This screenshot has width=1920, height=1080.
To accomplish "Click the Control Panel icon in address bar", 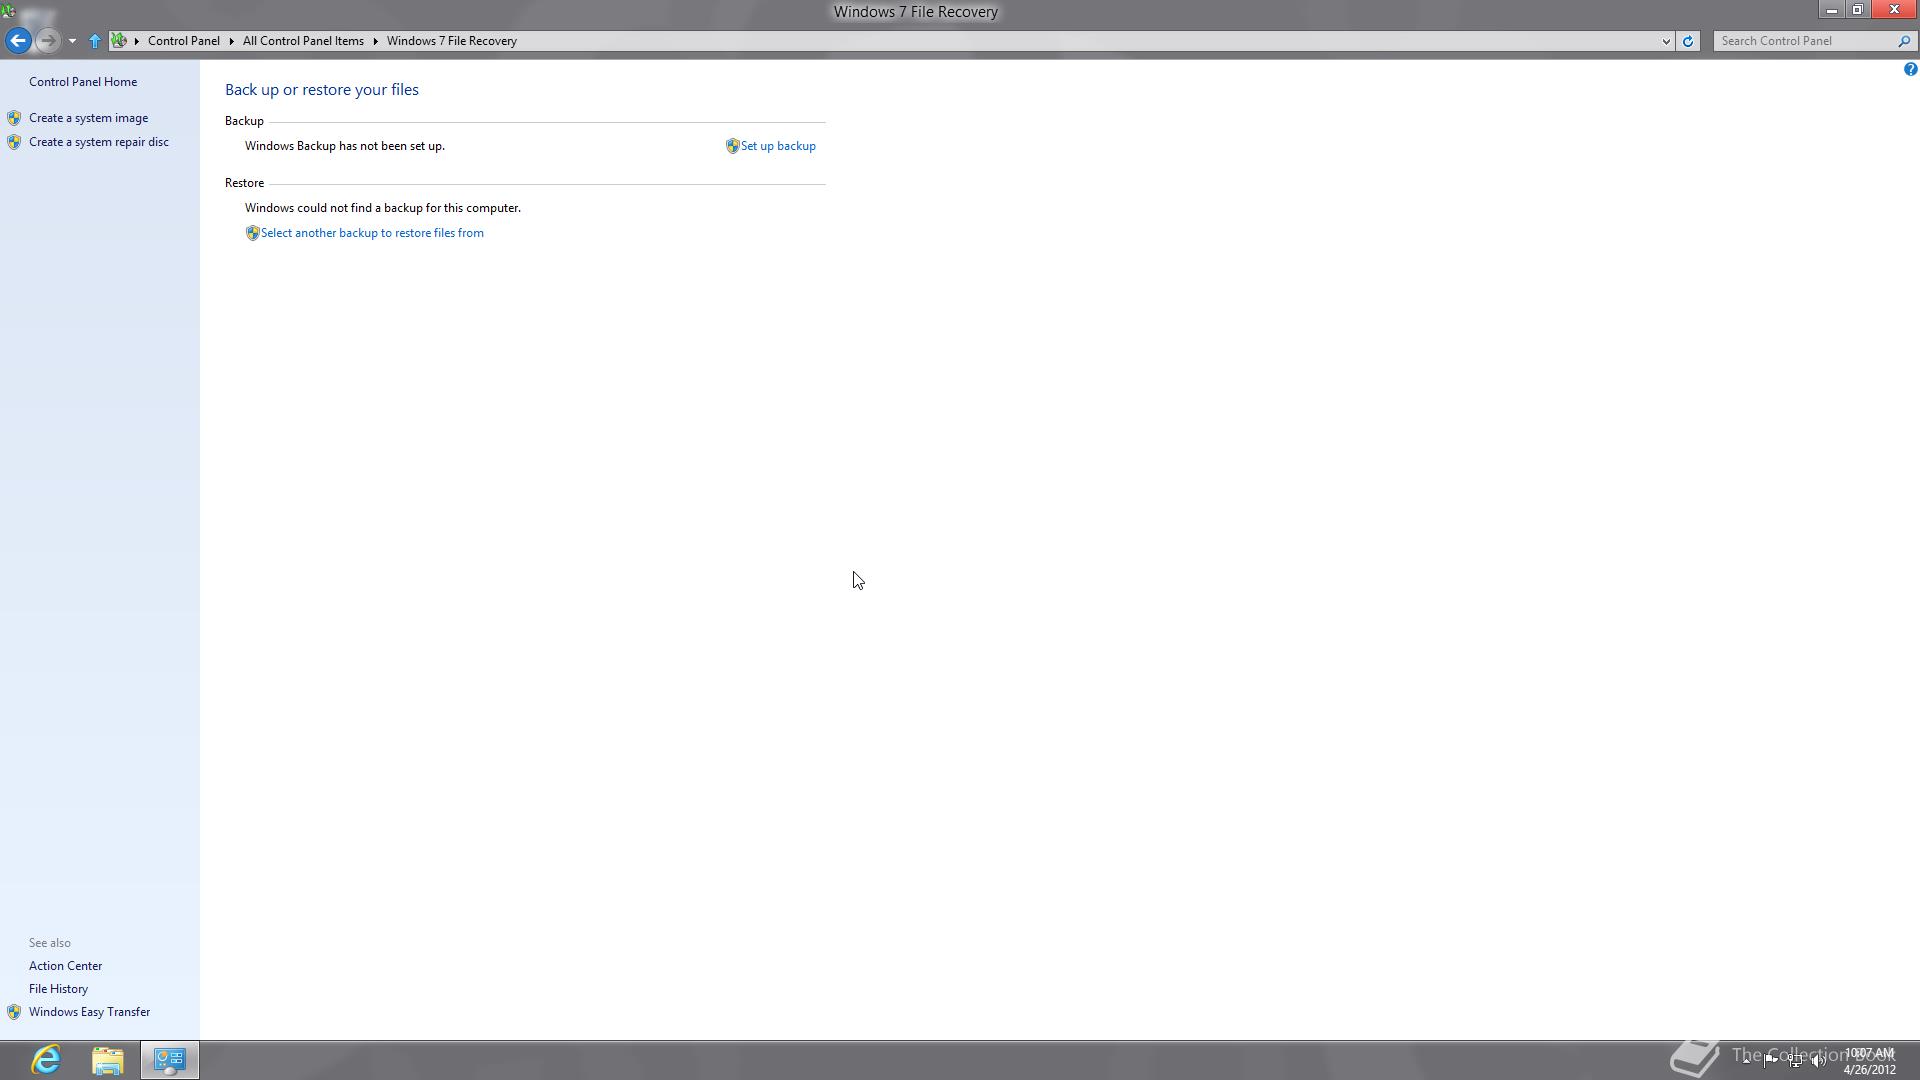I will tap(119, 41).
